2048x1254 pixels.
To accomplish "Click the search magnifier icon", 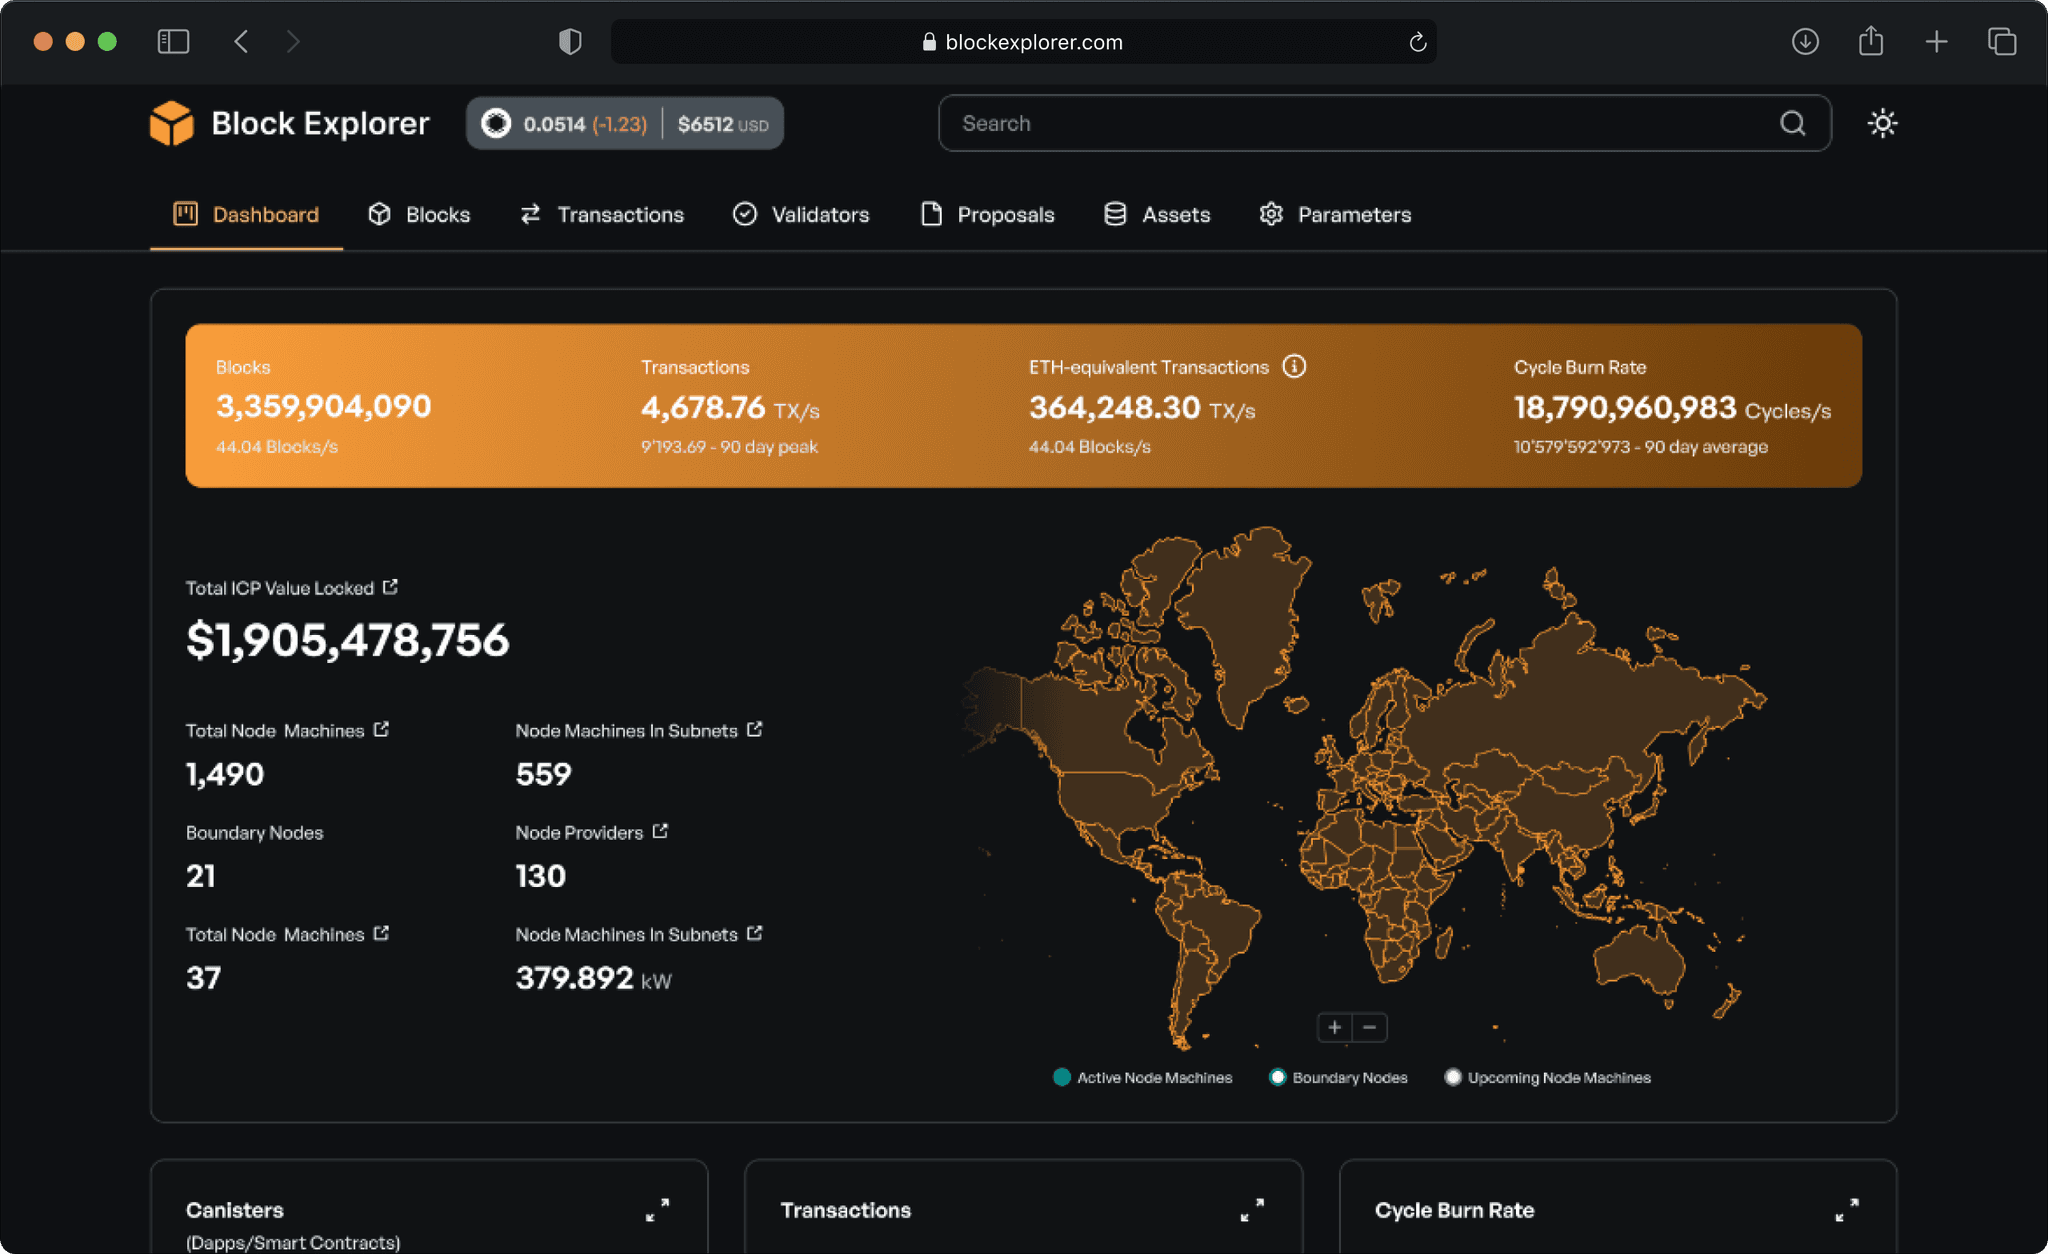I will (x=1792, y=123).
